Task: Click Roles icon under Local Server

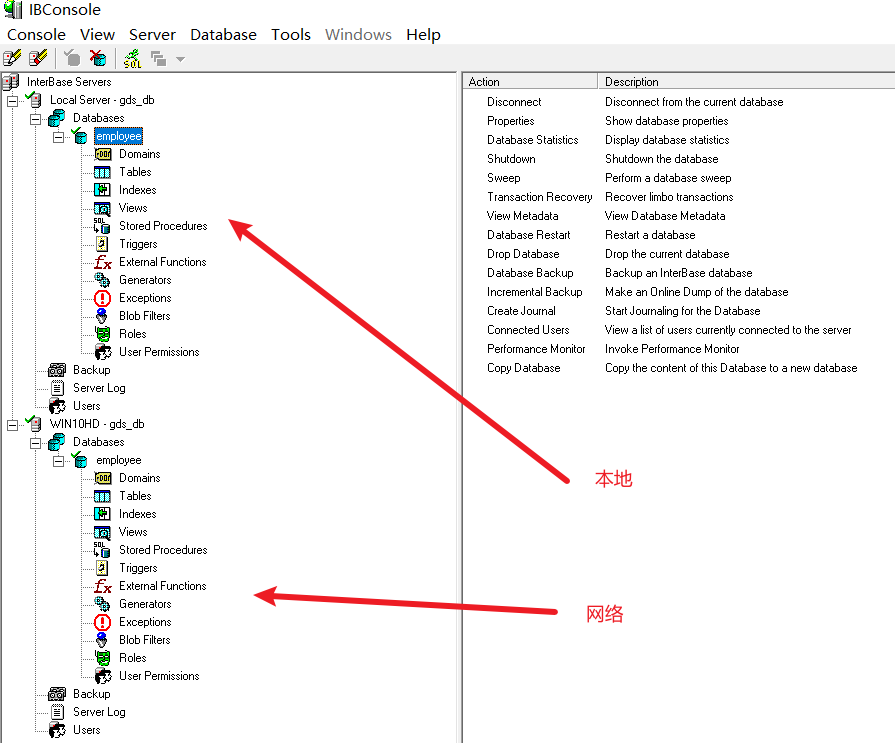Action: [x=103, y=334]
